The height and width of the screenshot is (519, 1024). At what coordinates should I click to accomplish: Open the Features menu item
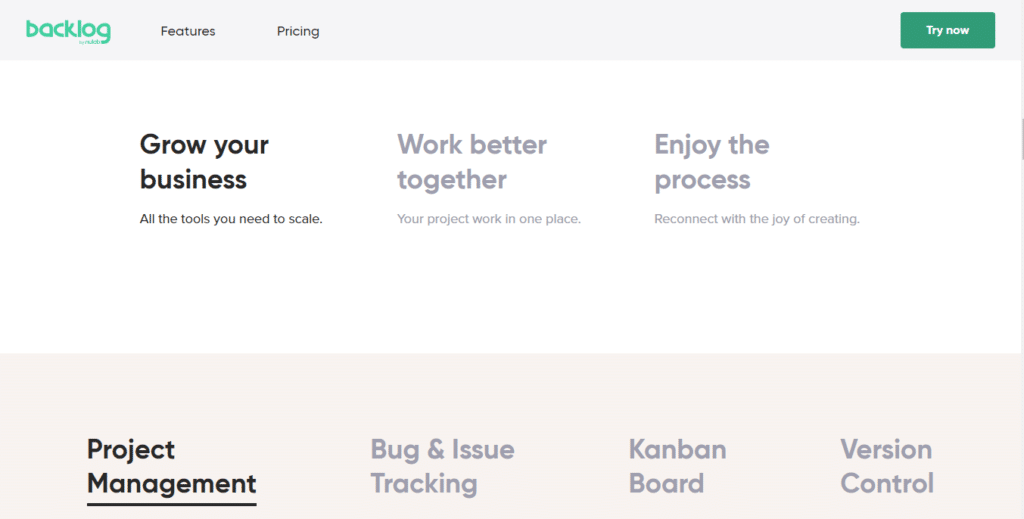[x=188, y=31]
